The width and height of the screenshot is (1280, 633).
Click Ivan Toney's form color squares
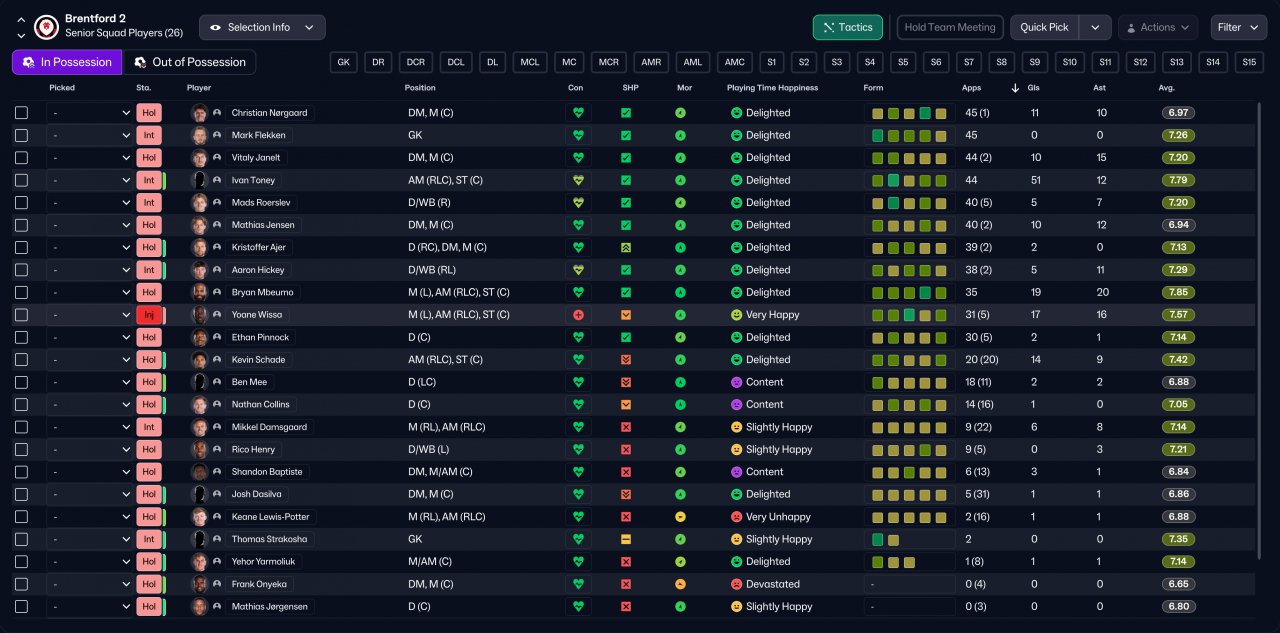click(909, 180)
